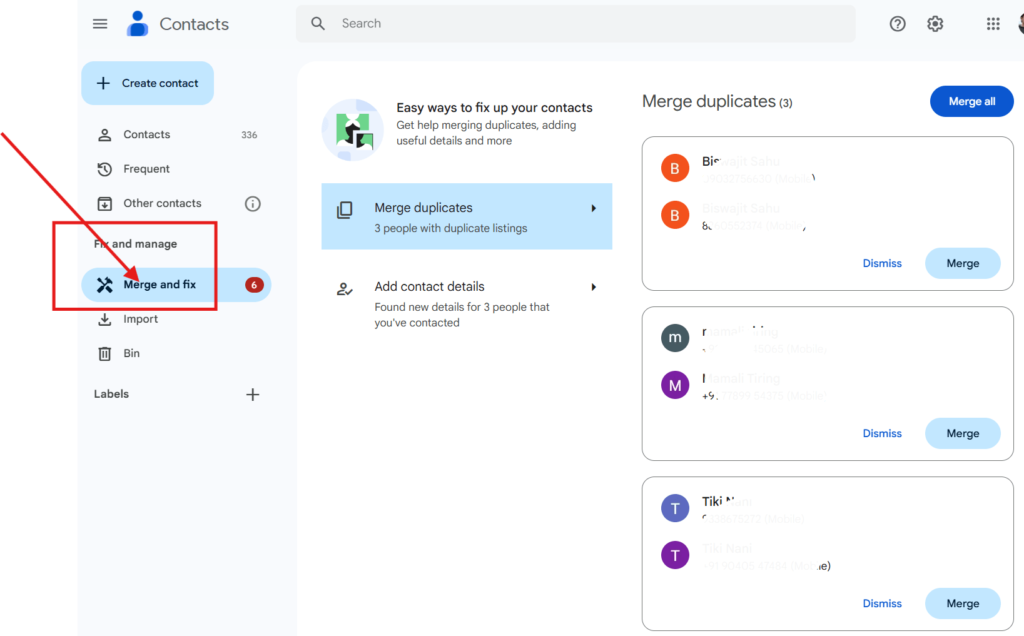The image size is (1024, 636).
Task: Click 'Easy ways to fix up your contacts'
Action: coord(494,107)
